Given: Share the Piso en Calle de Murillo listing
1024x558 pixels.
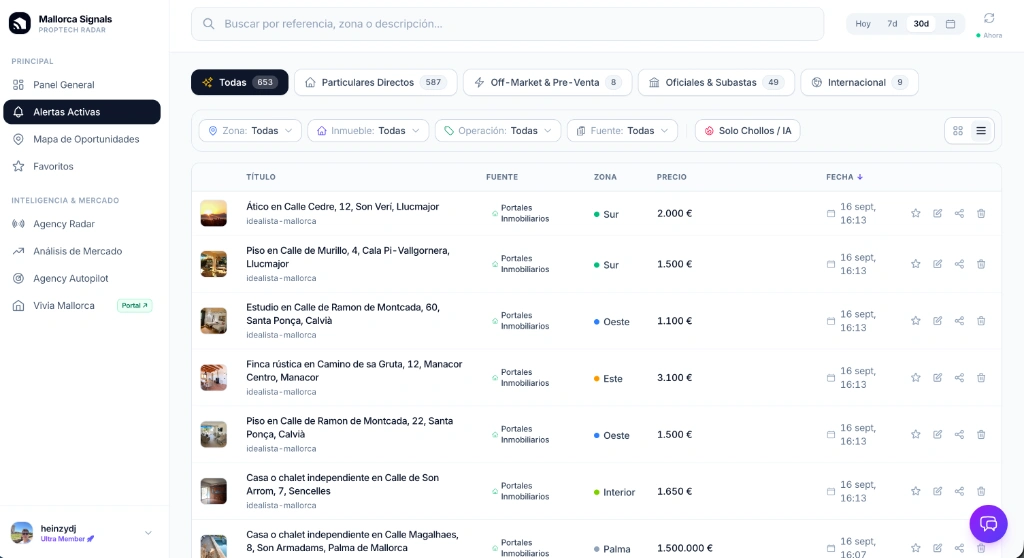Looking at the screenshot, I should point(959,264).
